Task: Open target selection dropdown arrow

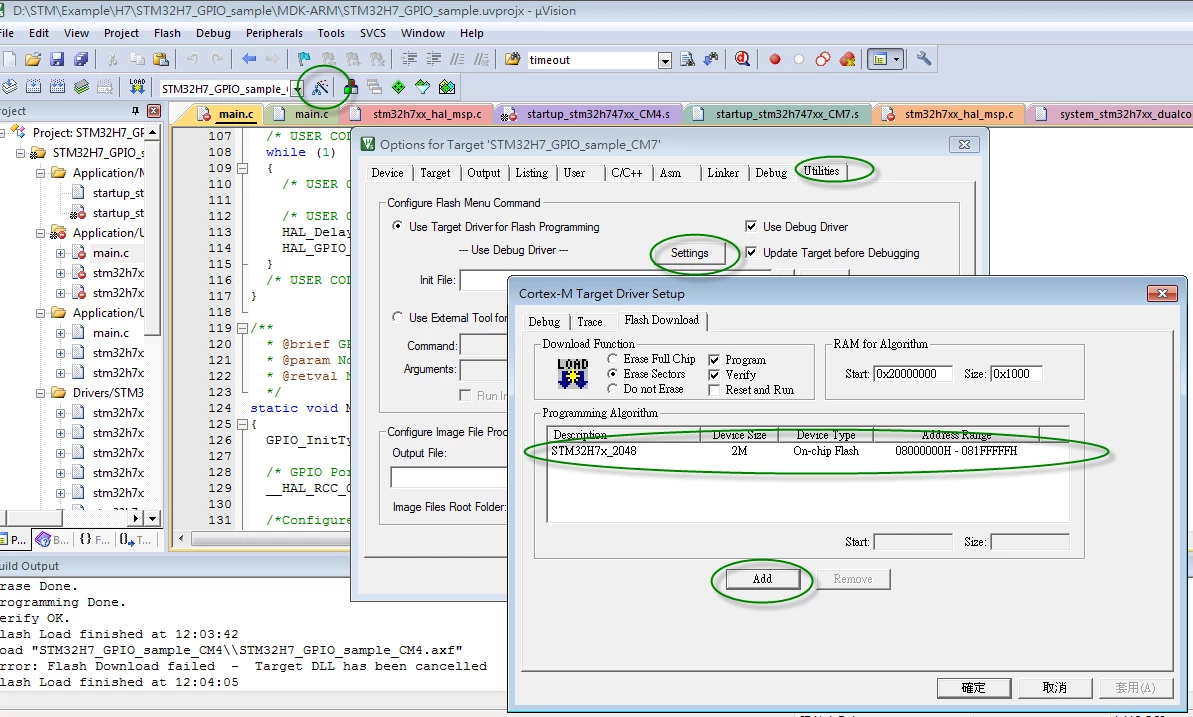Action: [296, 89]
